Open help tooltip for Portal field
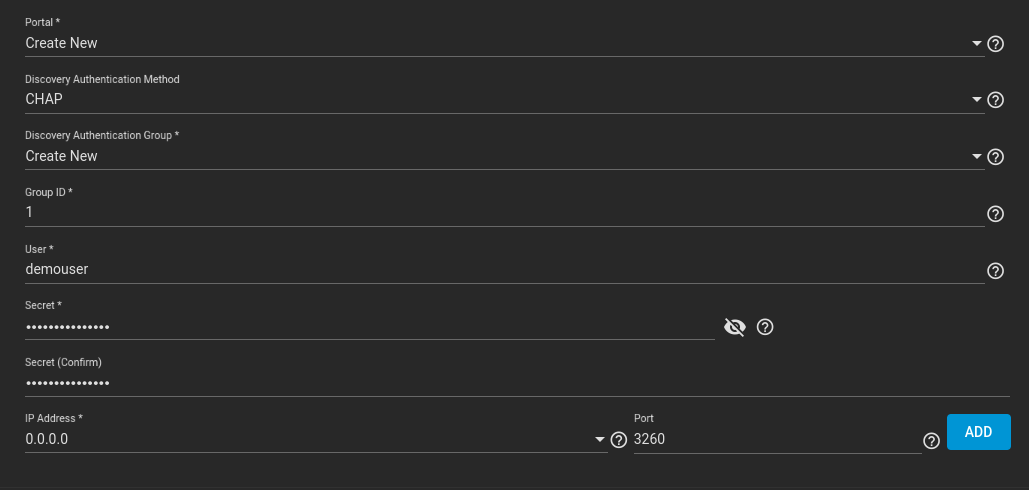 pos(996,44)
